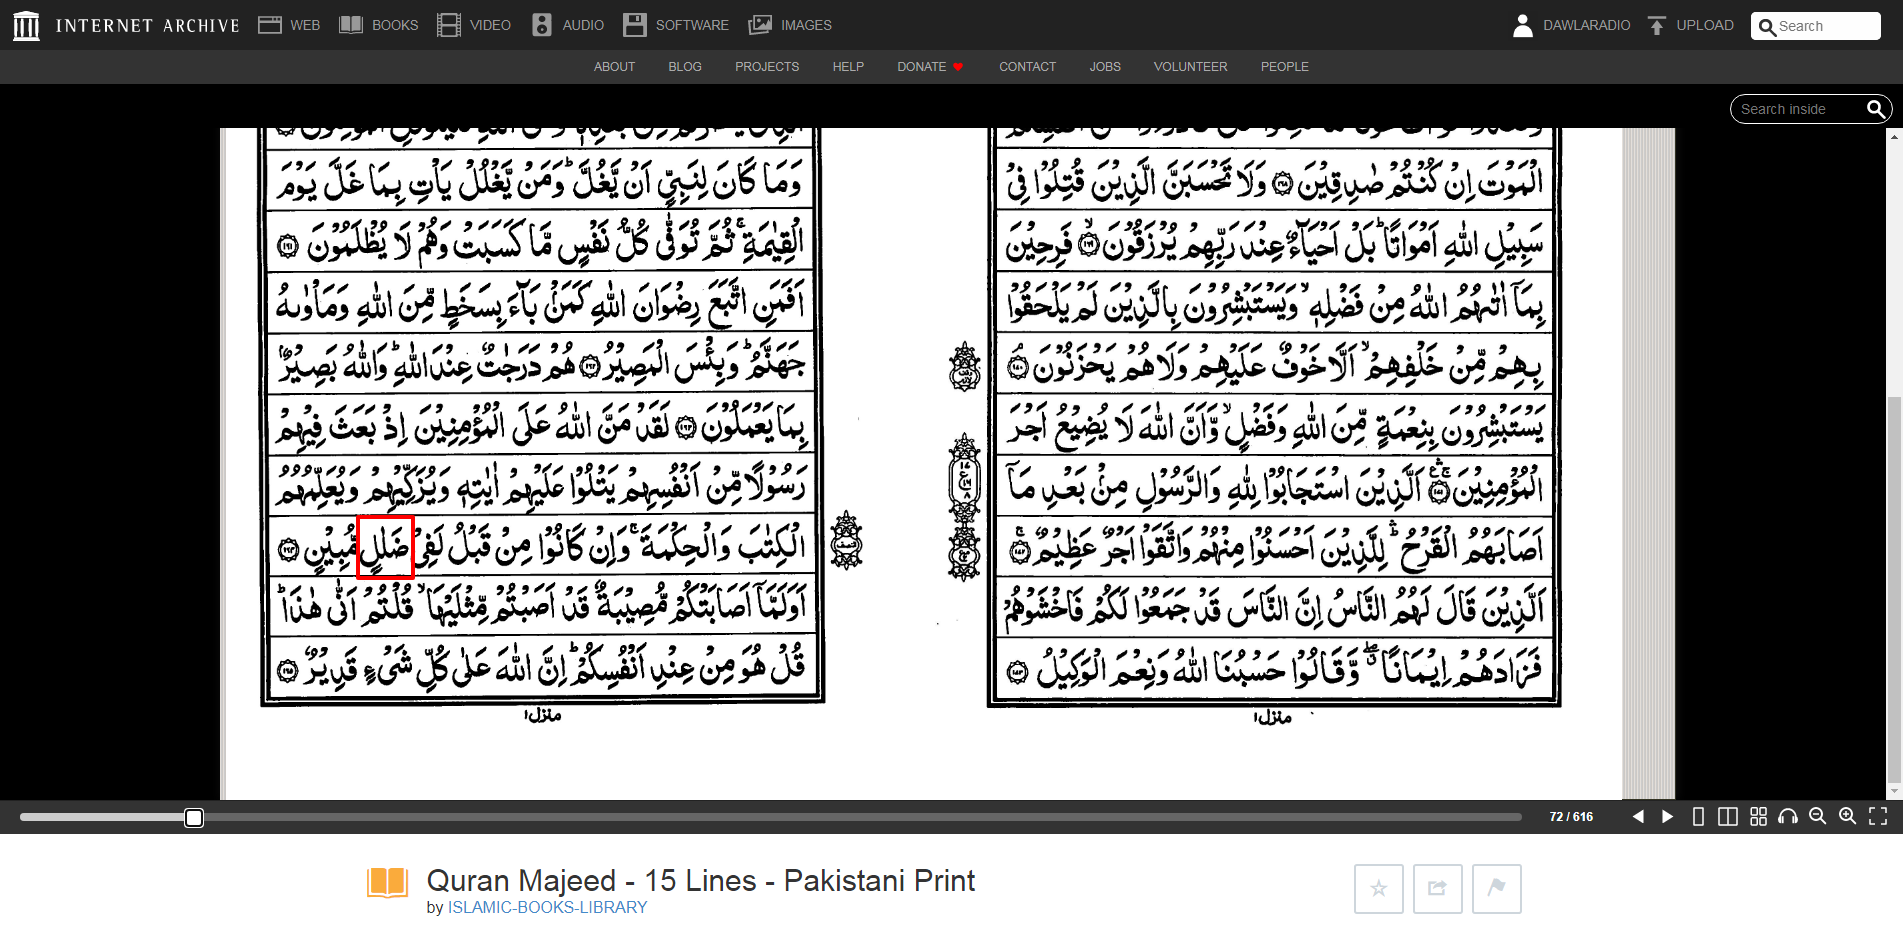Open the Audio section icon

tap(542, 25)
